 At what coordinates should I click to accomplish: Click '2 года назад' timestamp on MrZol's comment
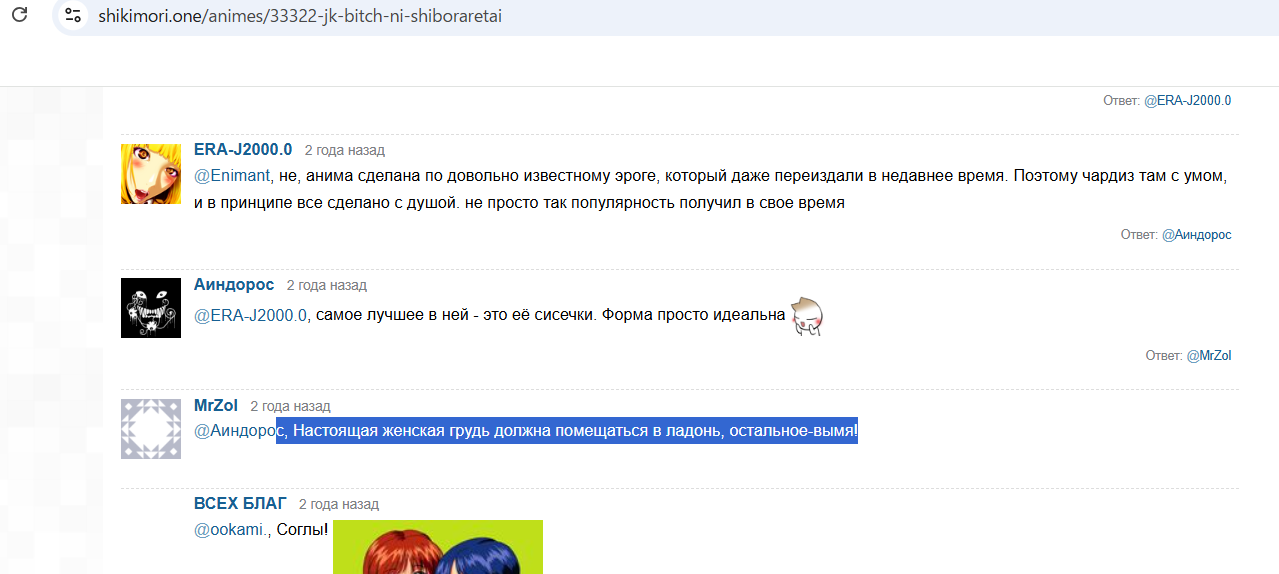(290, 407)
